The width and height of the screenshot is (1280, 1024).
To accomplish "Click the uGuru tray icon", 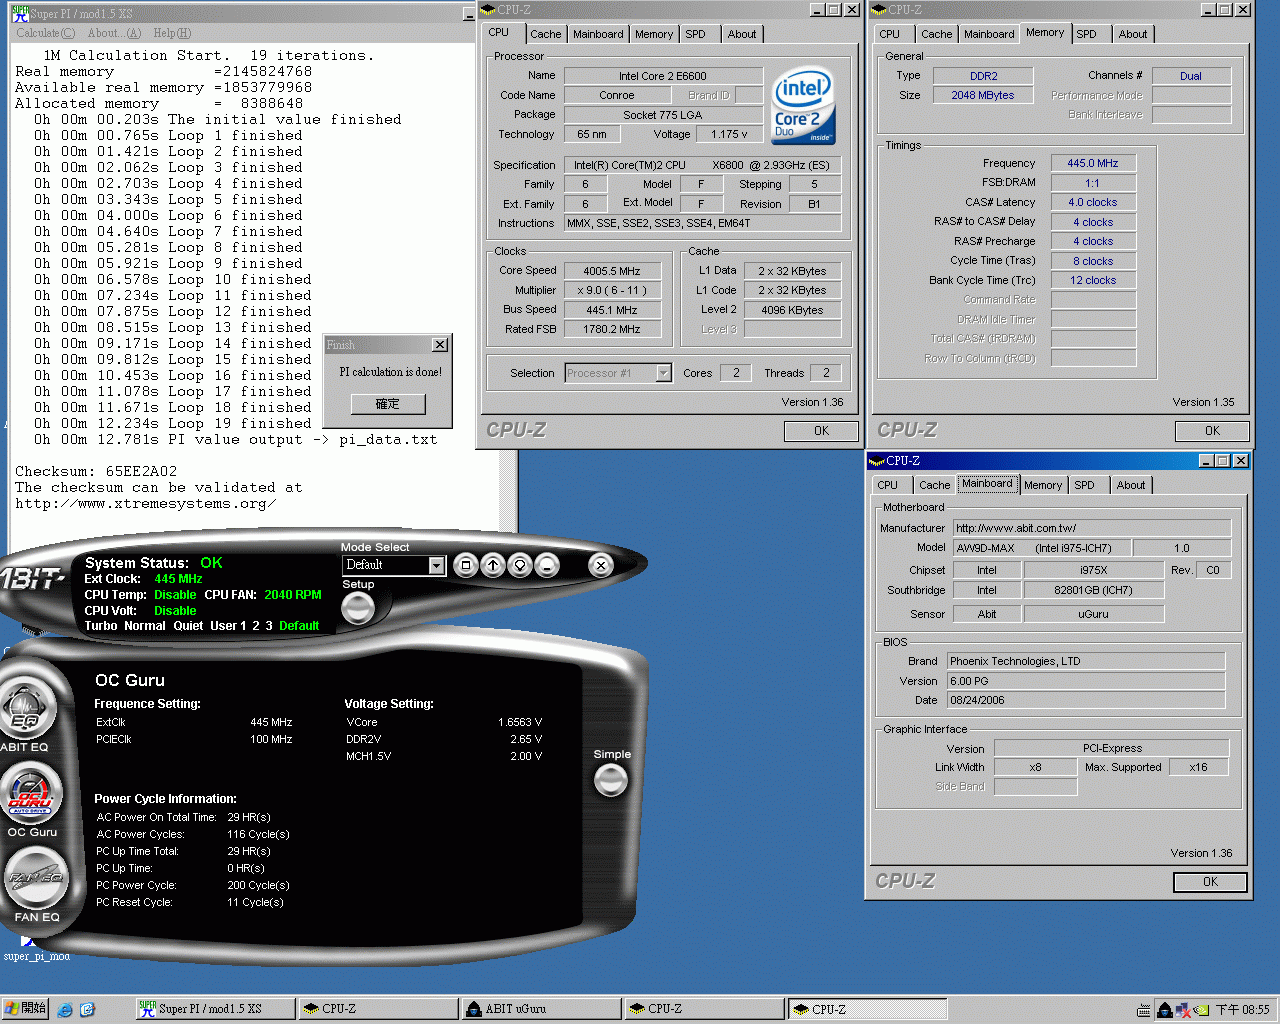I will 1164,1010.
